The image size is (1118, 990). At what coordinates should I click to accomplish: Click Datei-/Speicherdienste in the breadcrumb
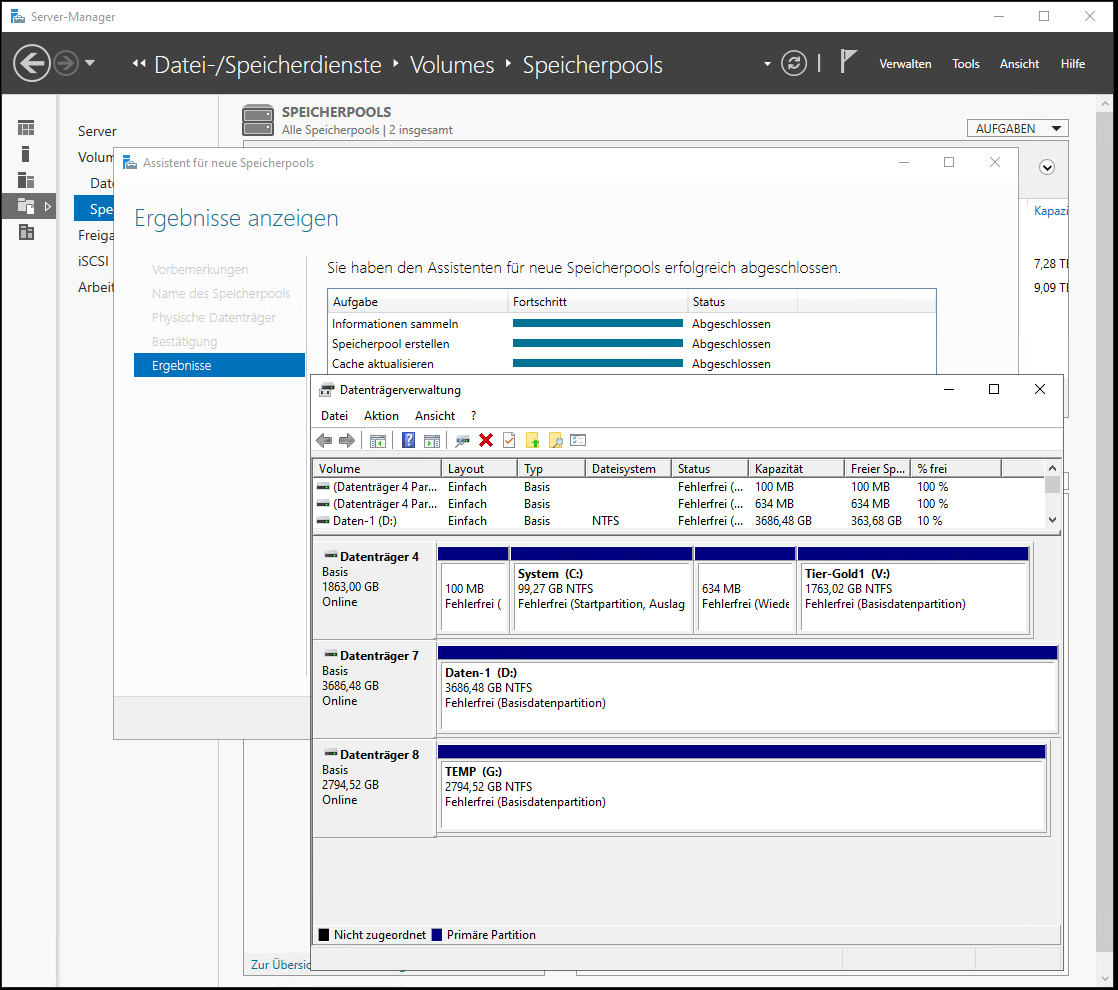coord(268,65)
